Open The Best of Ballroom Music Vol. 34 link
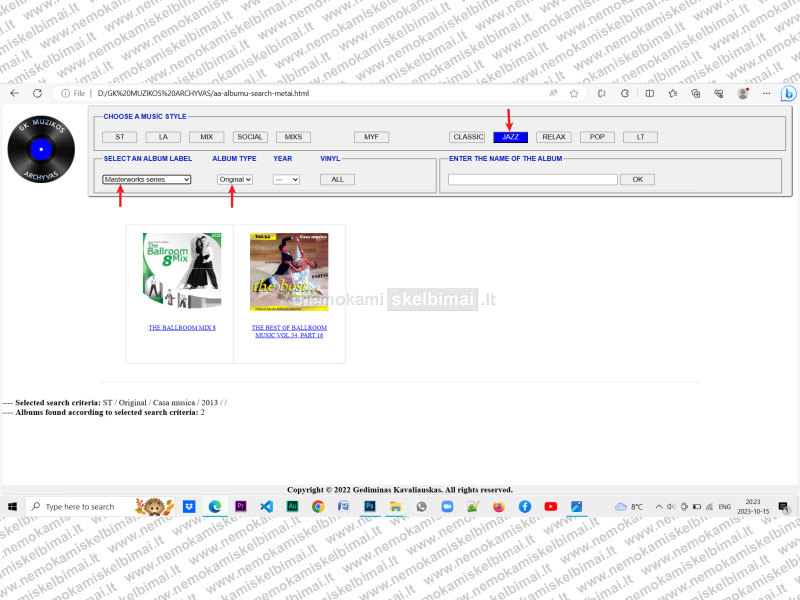800x600 pixels. [289, 331]
